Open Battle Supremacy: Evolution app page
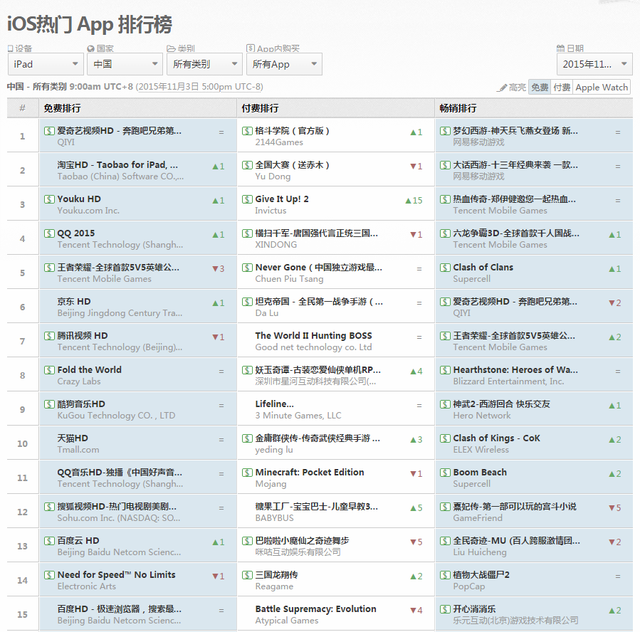Viewport: 640px width, 632px height. (316, 609)
